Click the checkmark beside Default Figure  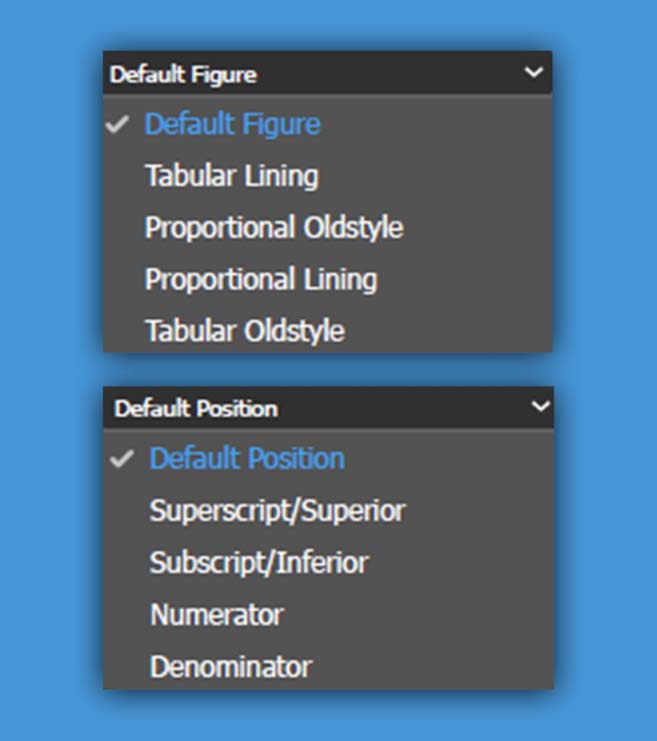[x=120, y=126]
